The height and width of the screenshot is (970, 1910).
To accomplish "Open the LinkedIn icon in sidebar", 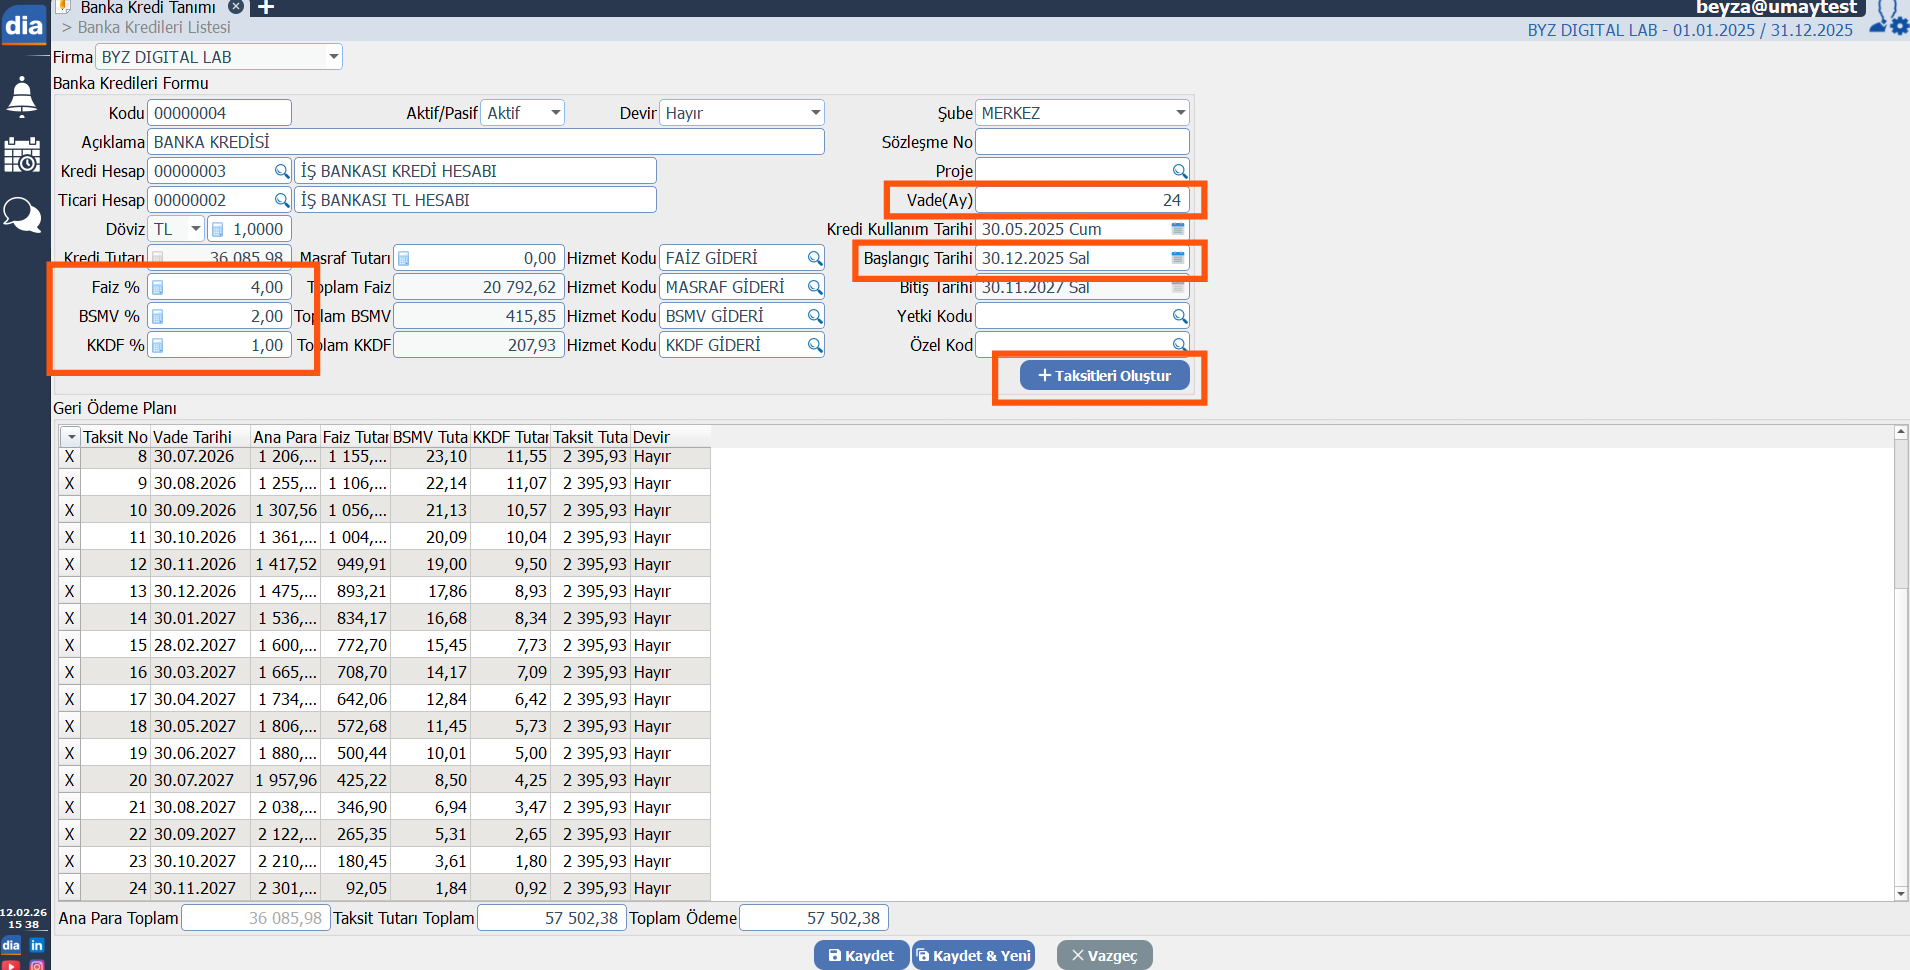I will (x=37, y=945).
